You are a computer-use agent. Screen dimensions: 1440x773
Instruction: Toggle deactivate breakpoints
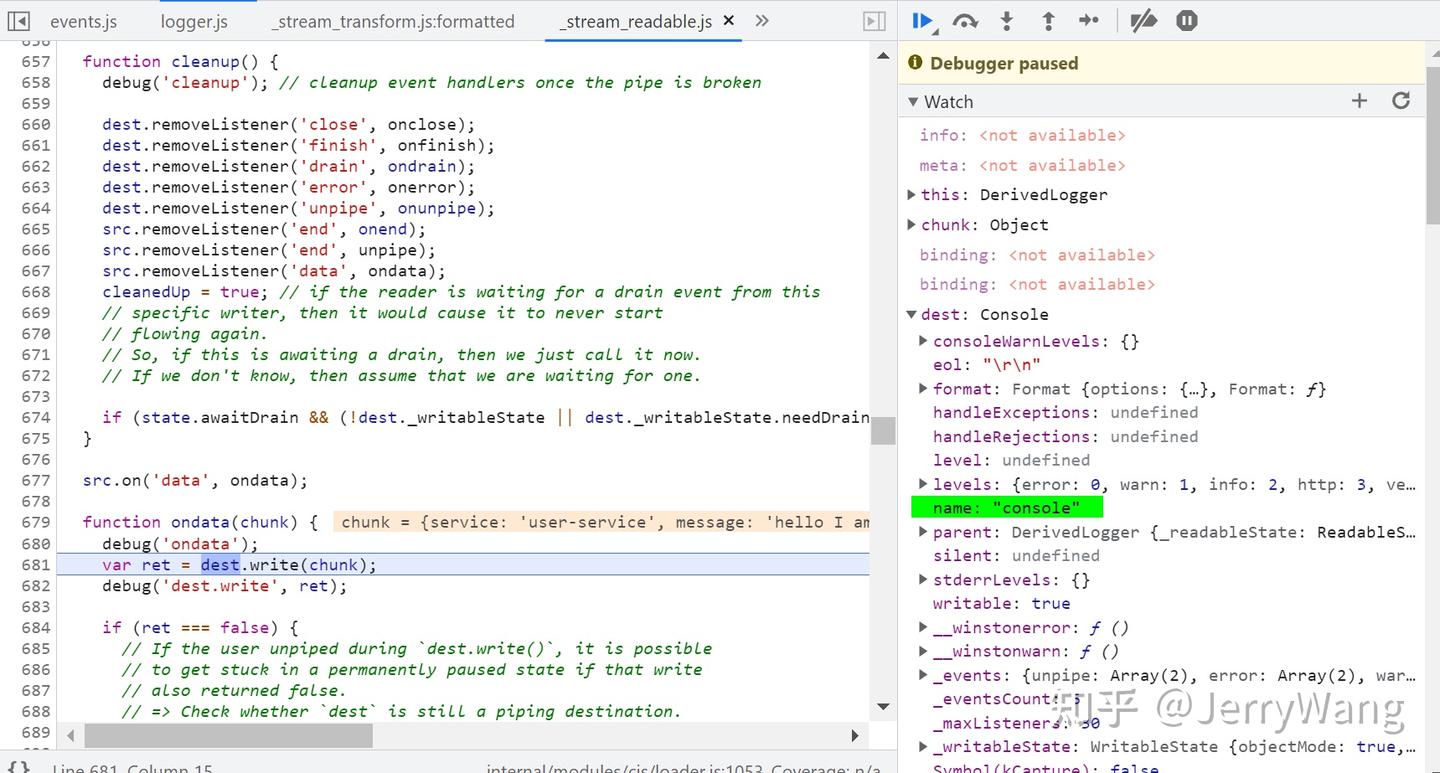[x=1144, y=21]
